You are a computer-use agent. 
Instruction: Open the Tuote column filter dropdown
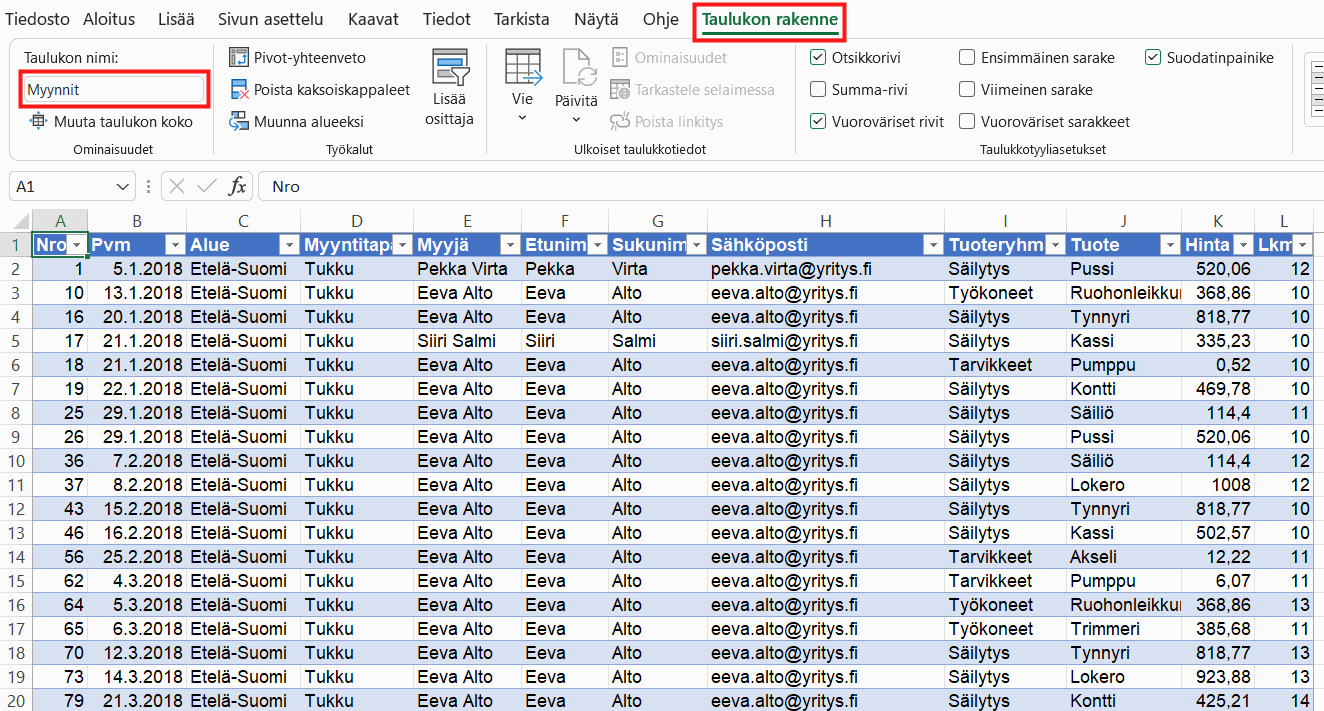point(1169,245)
